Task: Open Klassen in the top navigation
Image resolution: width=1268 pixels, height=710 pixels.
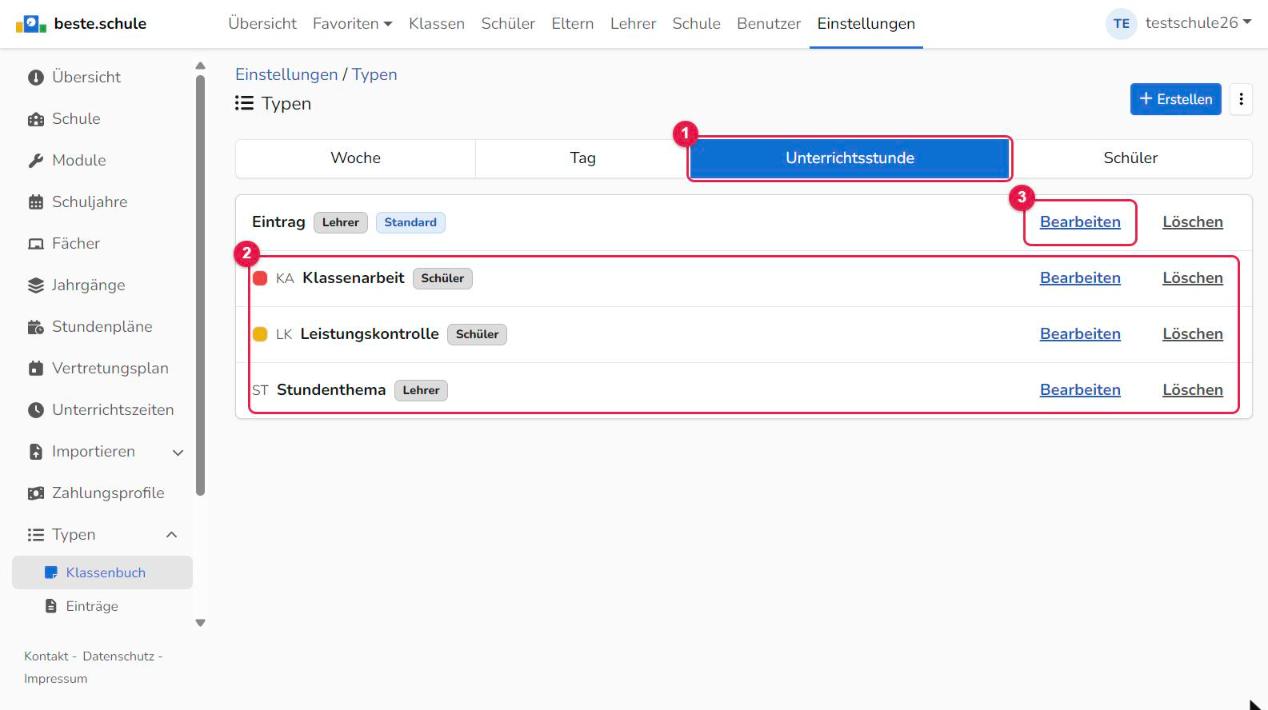Action: point(436,24)
